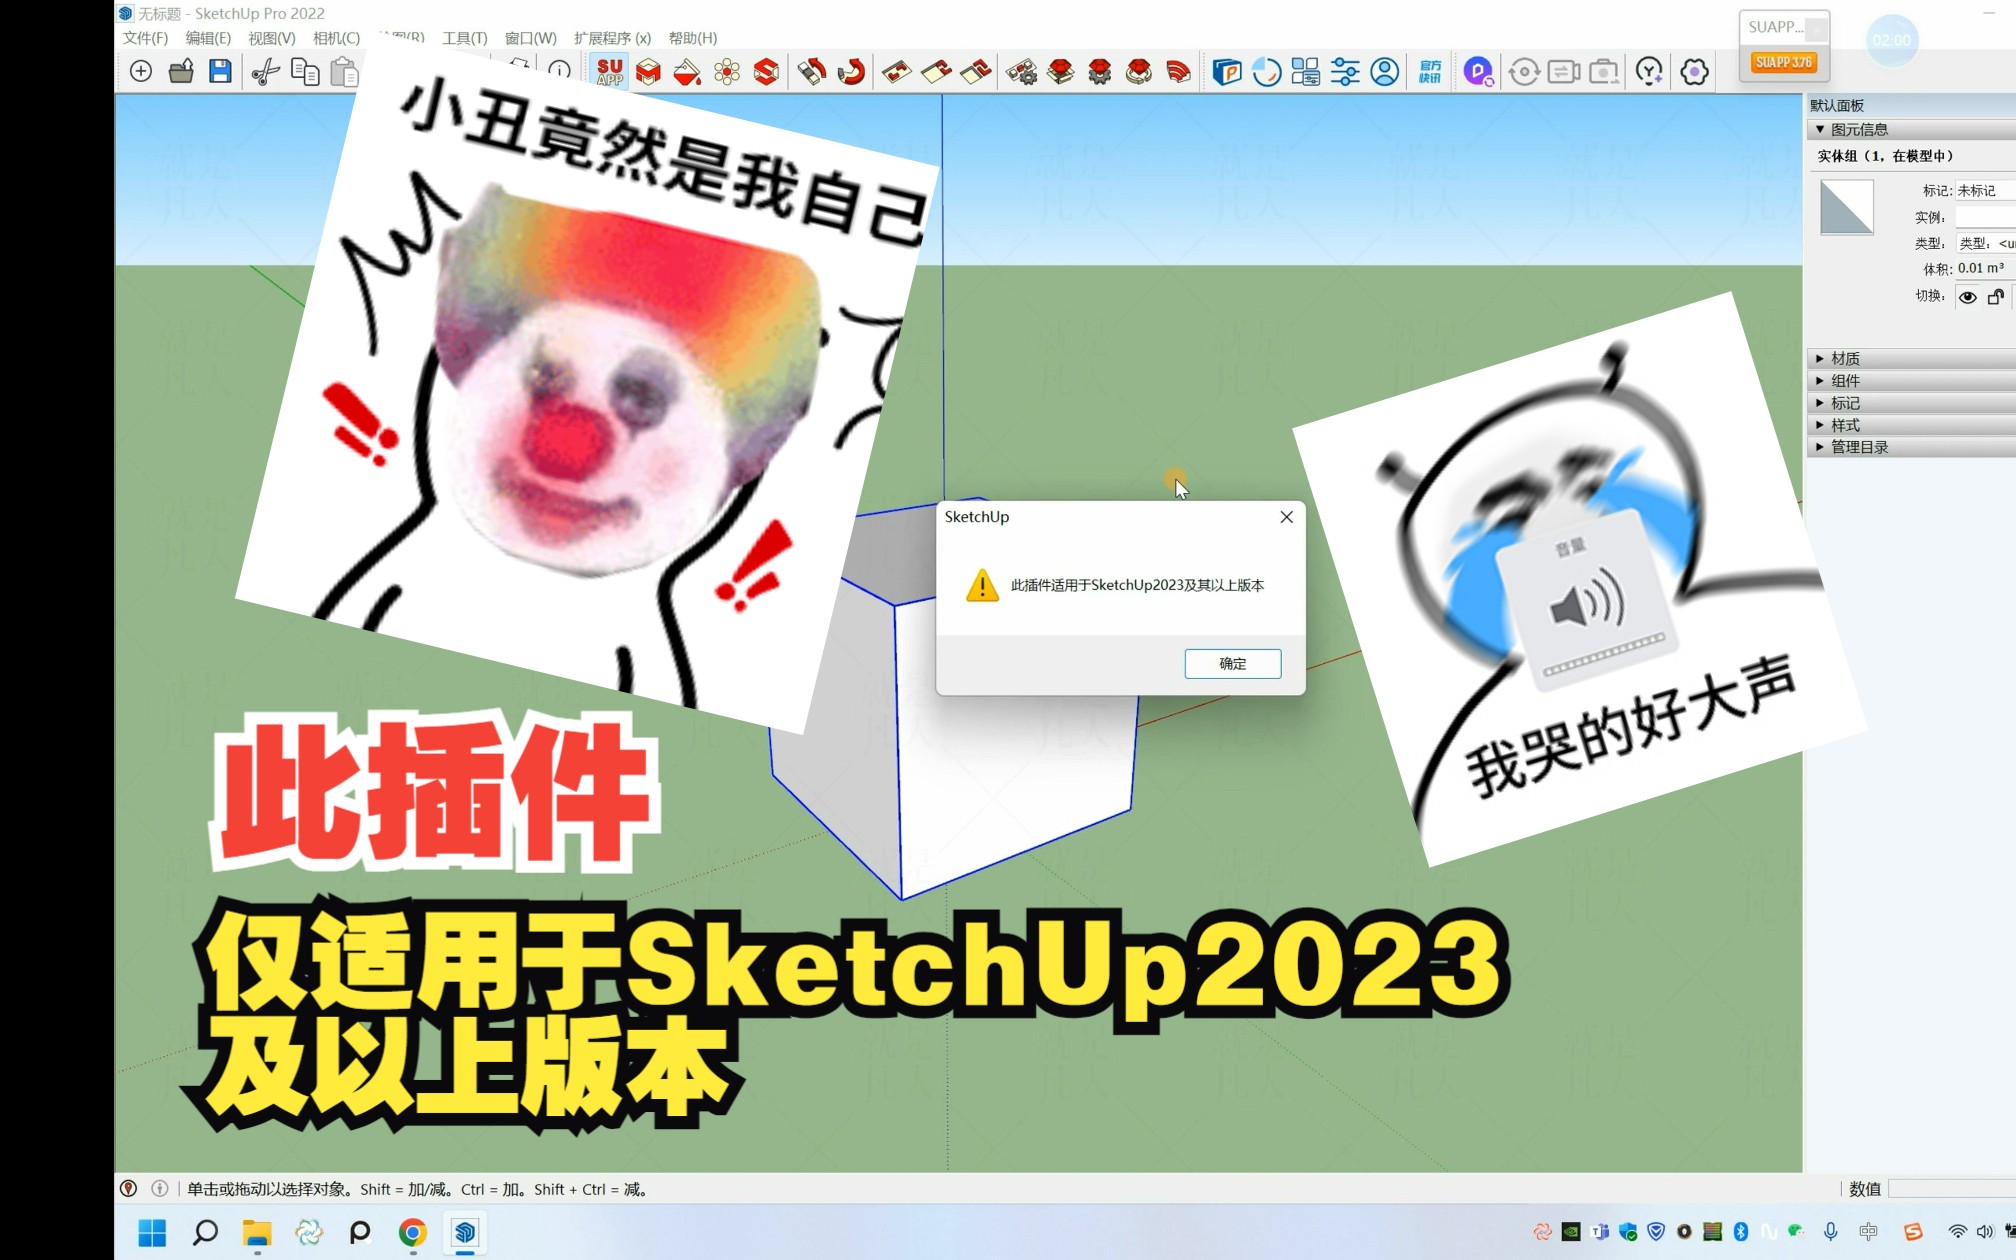
Task: Toggle the eye visibility icon in Entity Info
Action: [1967, 297]
